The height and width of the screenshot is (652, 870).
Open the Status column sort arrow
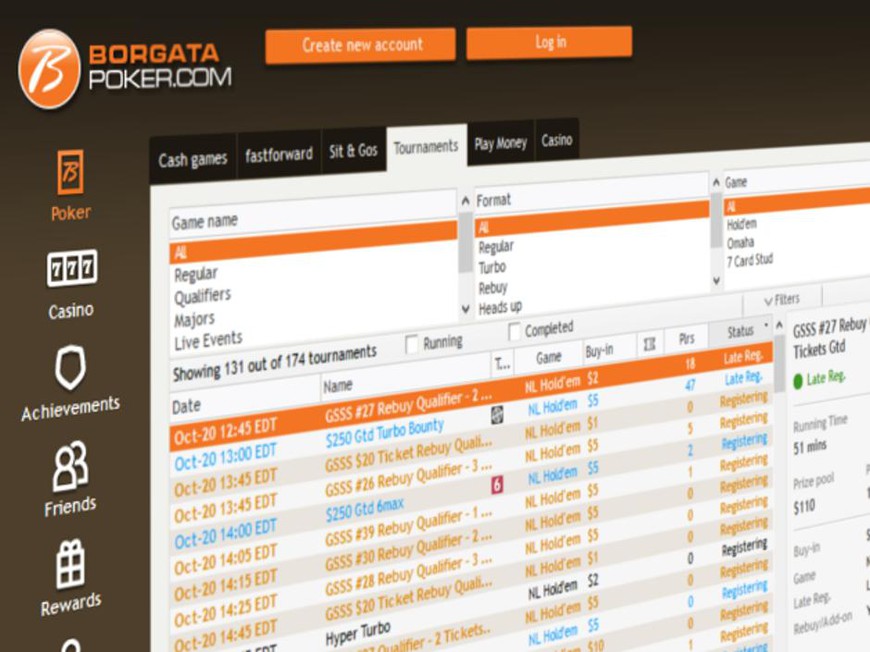pyautogui.click(x=766, y=325)
